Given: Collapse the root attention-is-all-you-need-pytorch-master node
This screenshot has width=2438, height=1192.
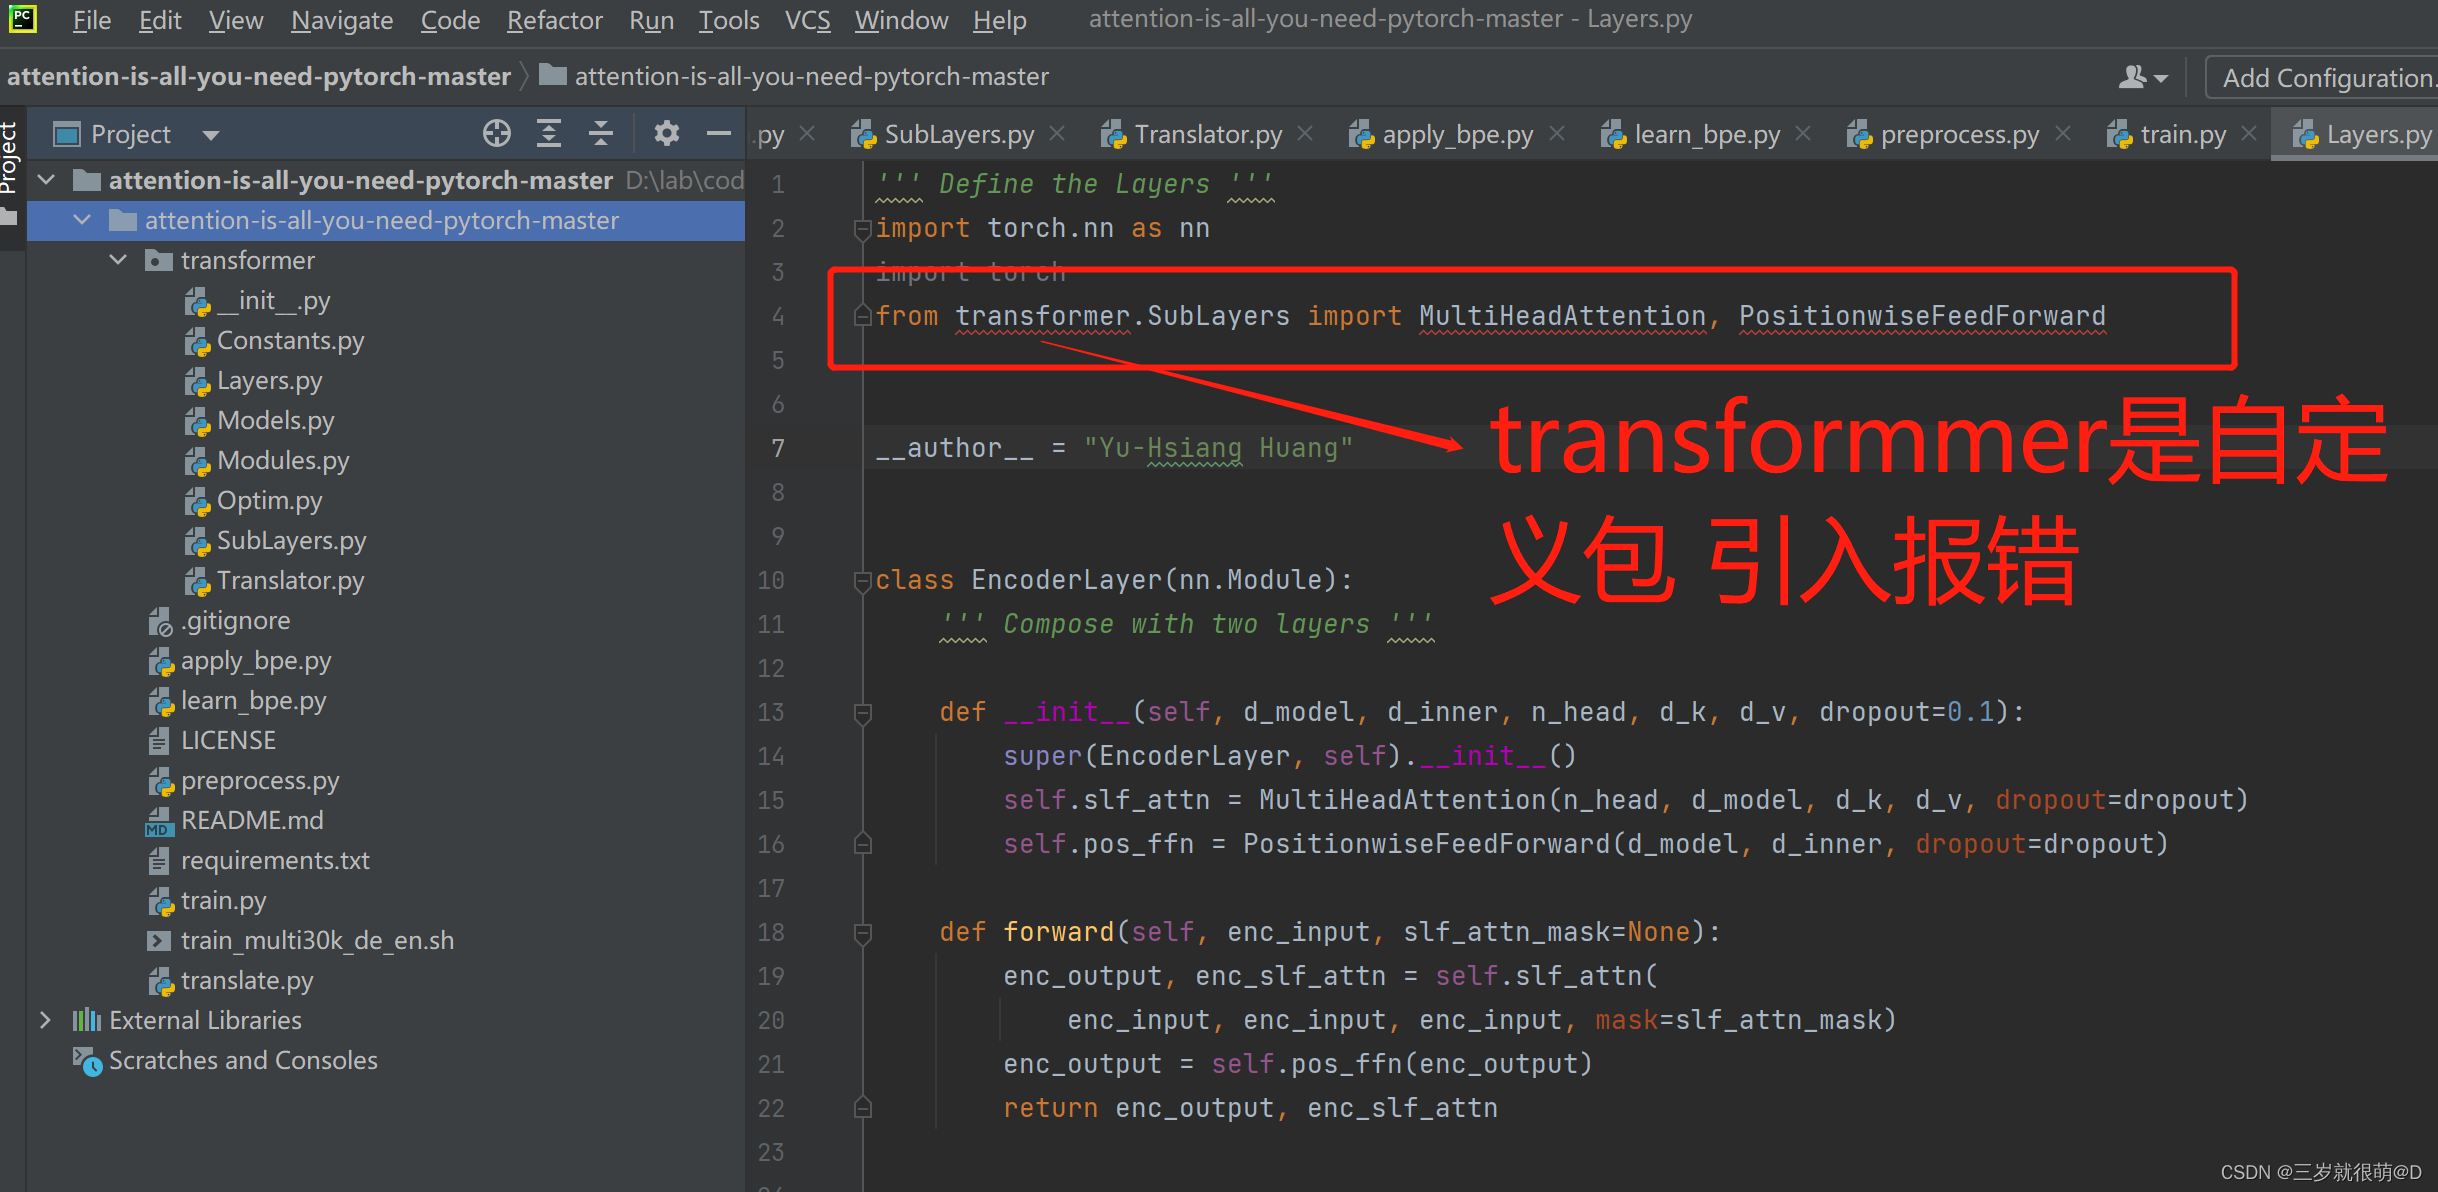Looking at the screenshot, I should click(46, 180).
